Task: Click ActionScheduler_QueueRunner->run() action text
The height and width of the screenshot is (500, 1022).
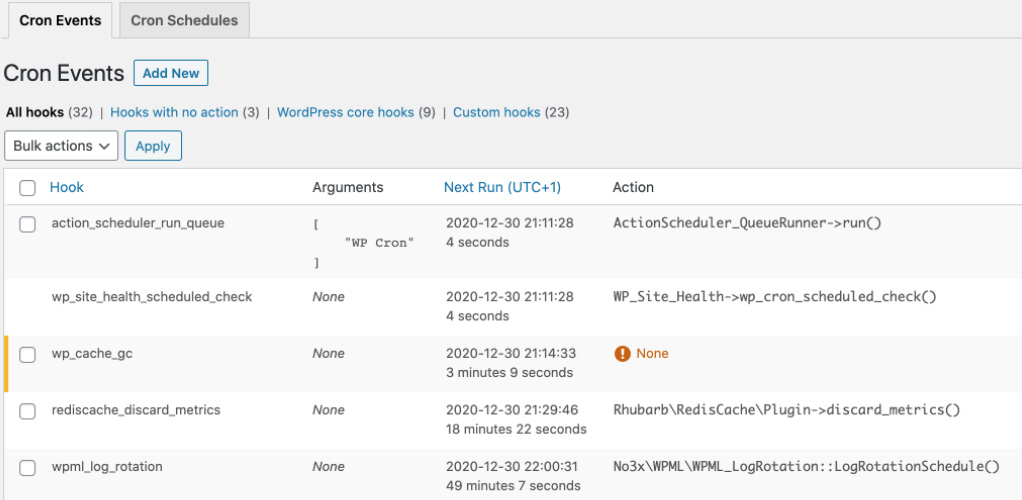Action: pyautogui.click(x=747, y=224)
